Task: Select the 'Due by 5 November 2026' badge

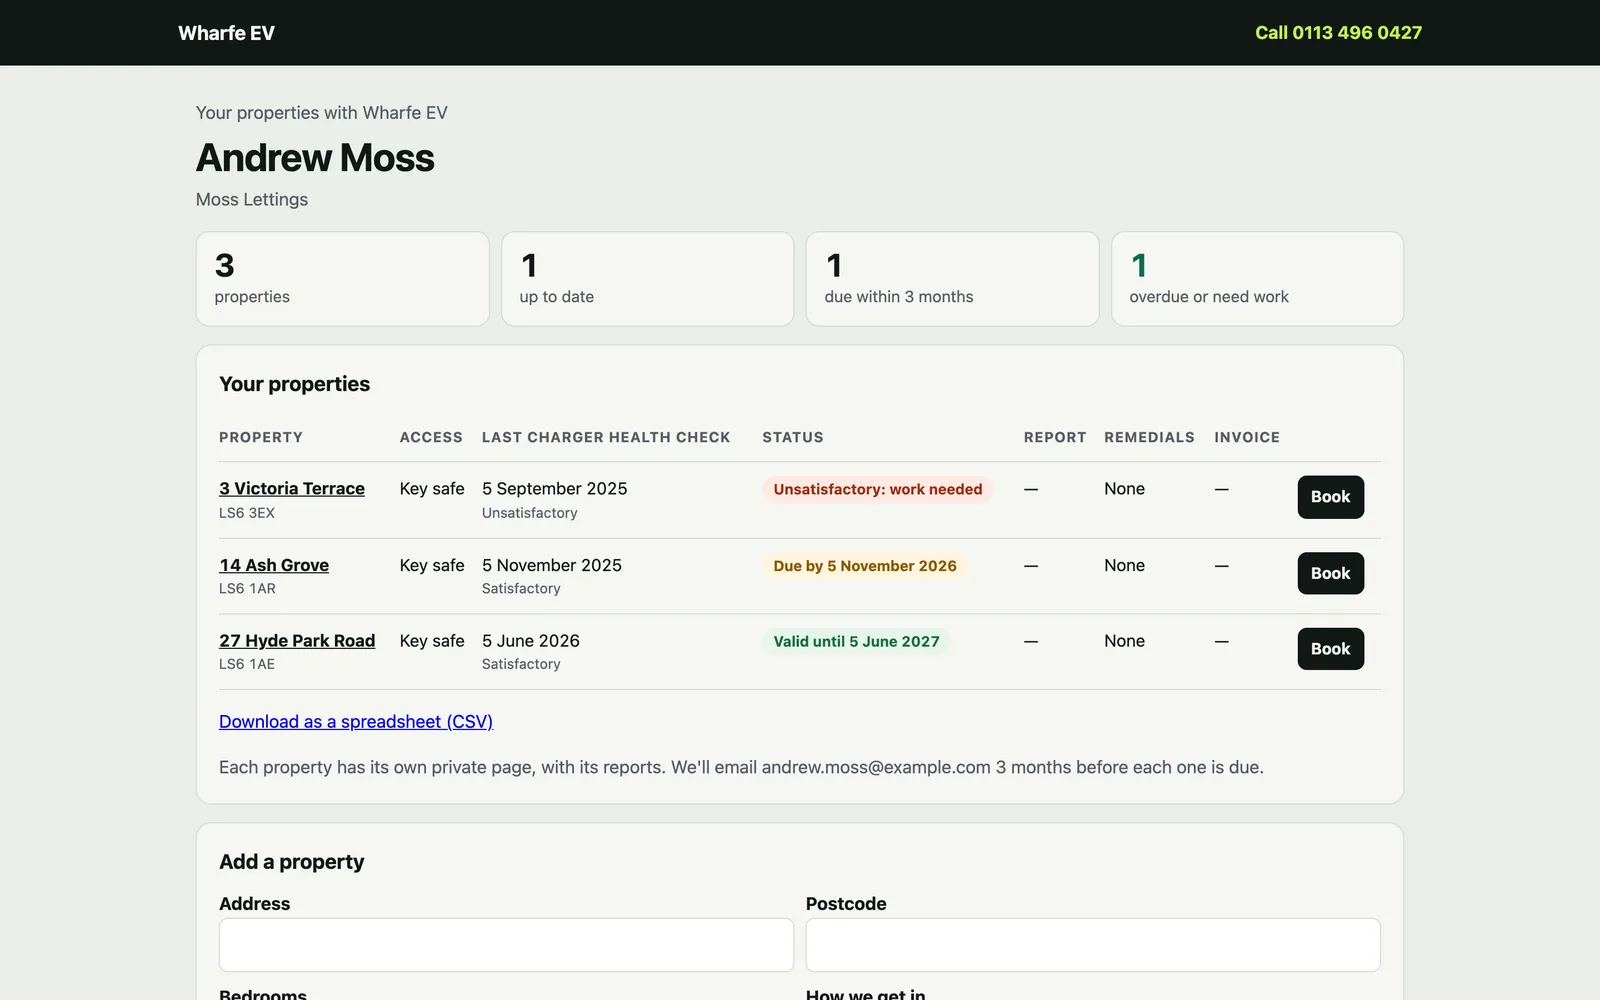Action: (865, 566)
